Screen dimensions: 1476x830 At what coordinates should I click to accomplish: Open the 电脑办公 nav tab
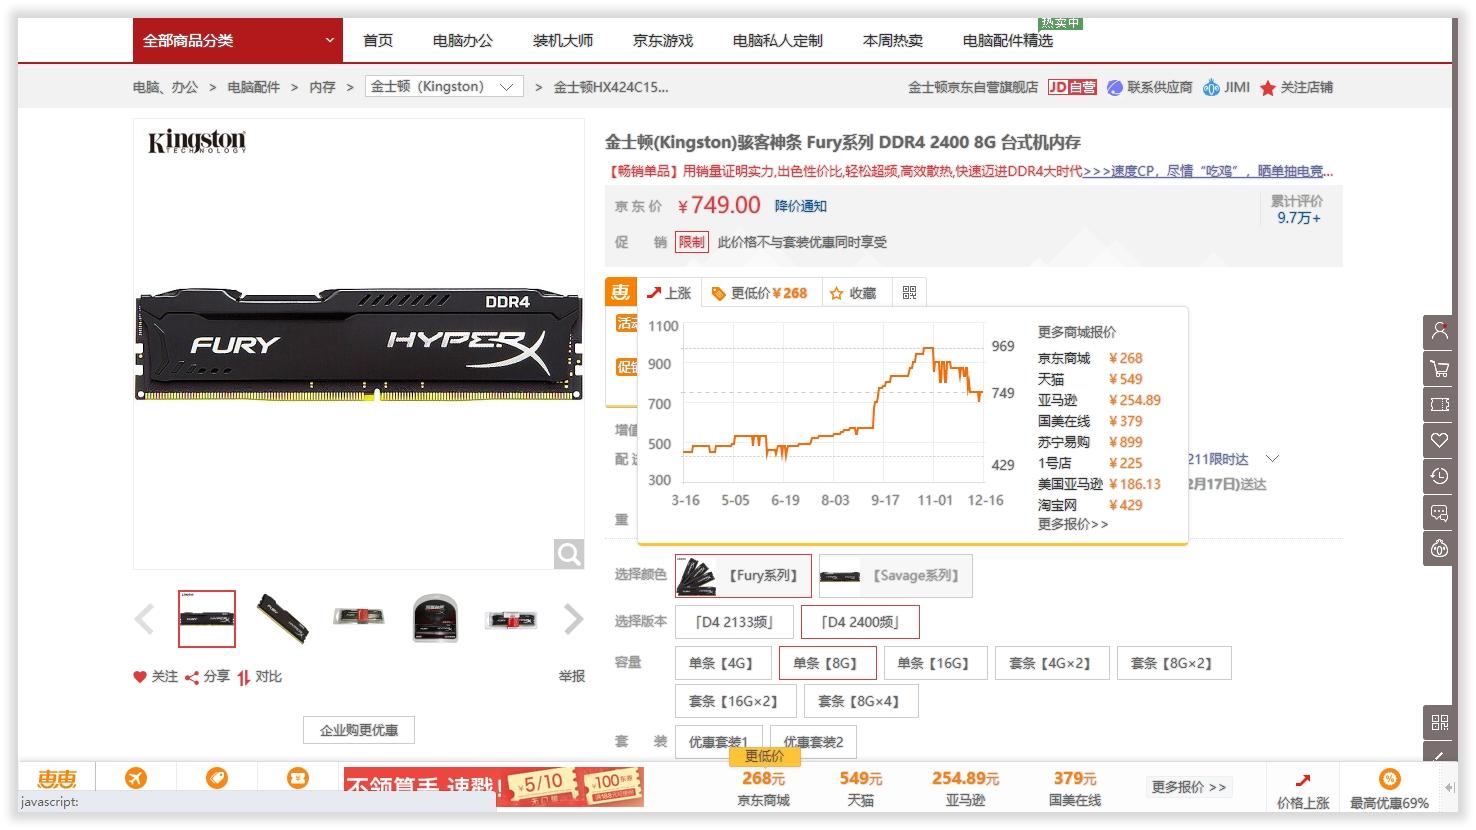[x=463, y=40]
